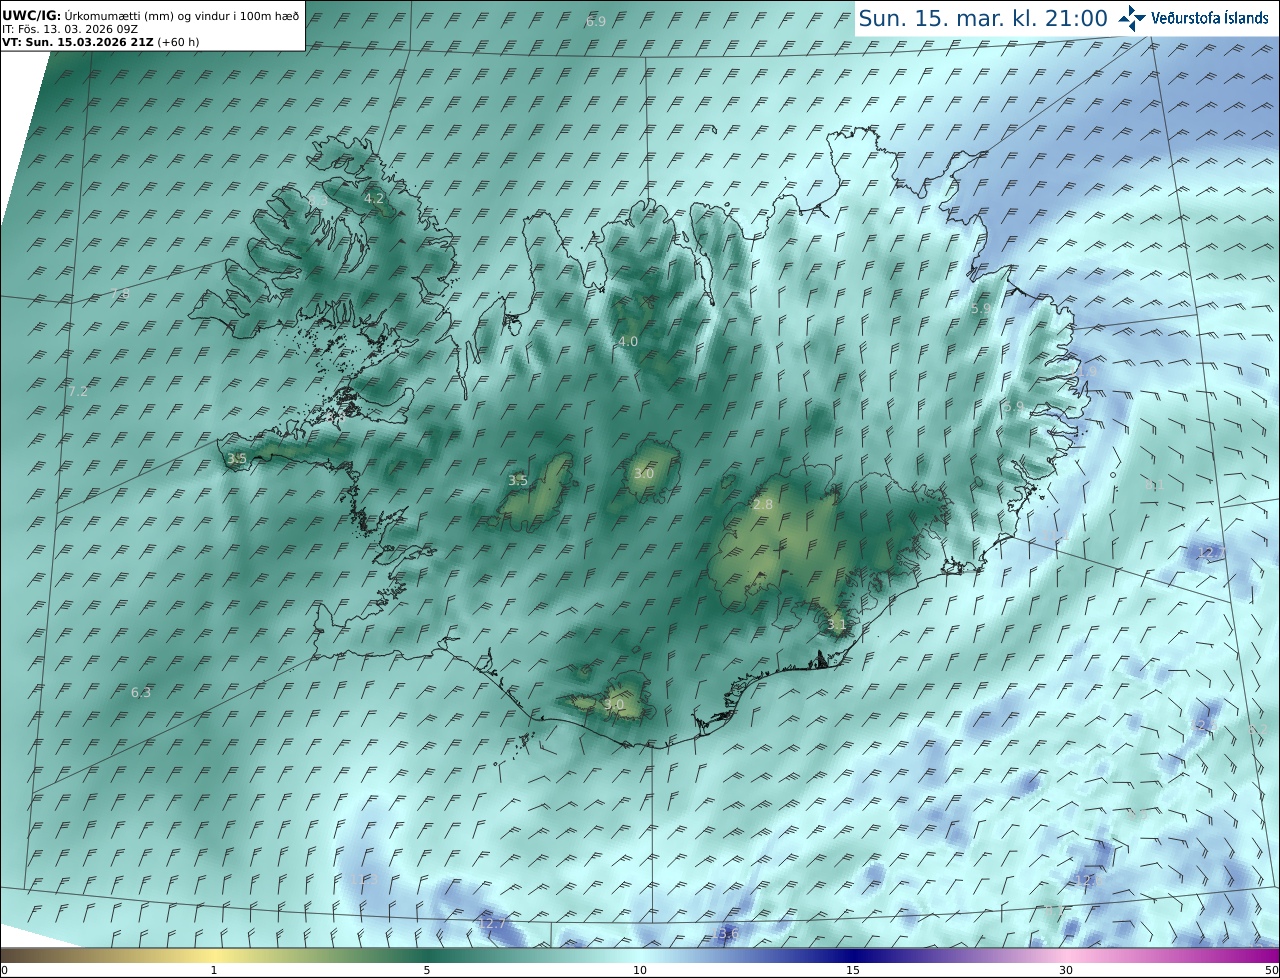Click the 2.8 value on Vatnajökull glacier
Viewport: 1280px width, 978px height.
coord(763,505)
